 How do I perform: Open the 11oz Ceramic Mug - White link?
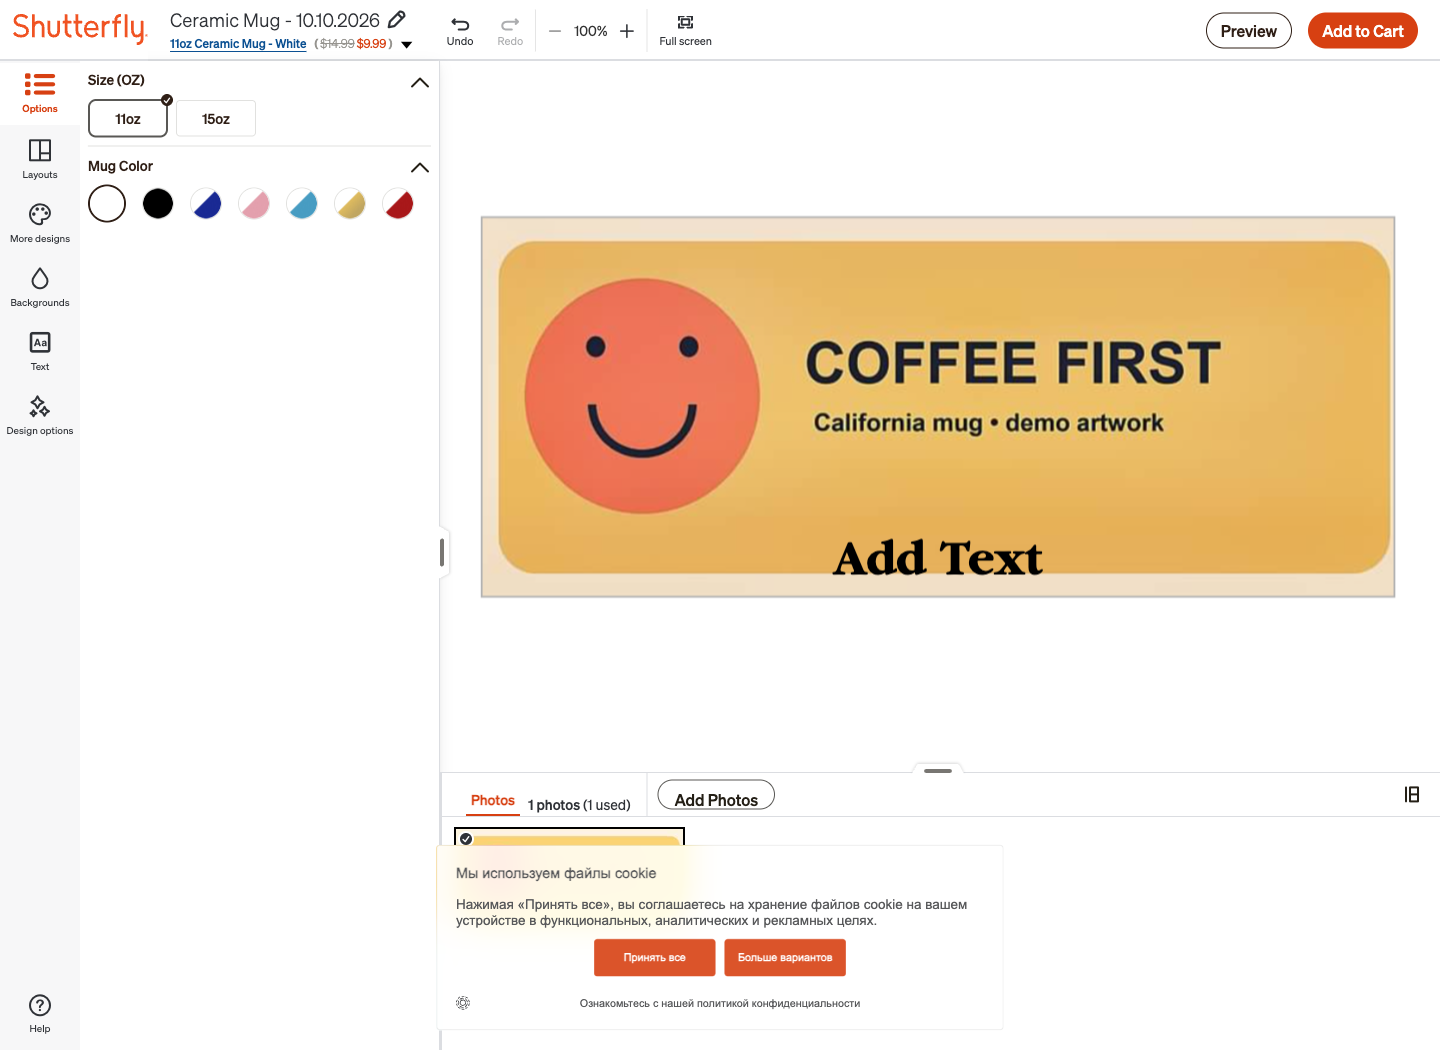[238, 44]
